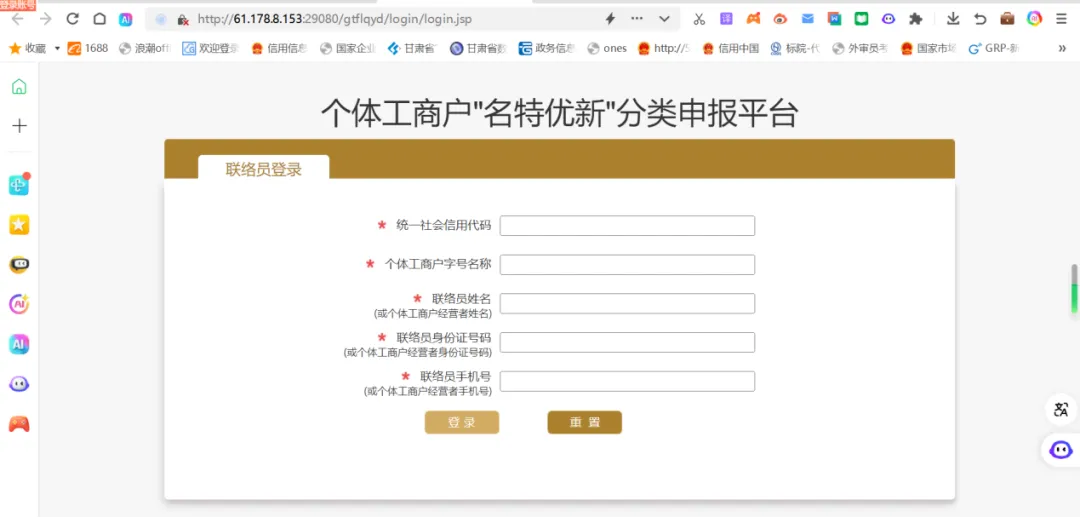
Task: Open the sidebar teal app with red dot
Action: (19, 184)
